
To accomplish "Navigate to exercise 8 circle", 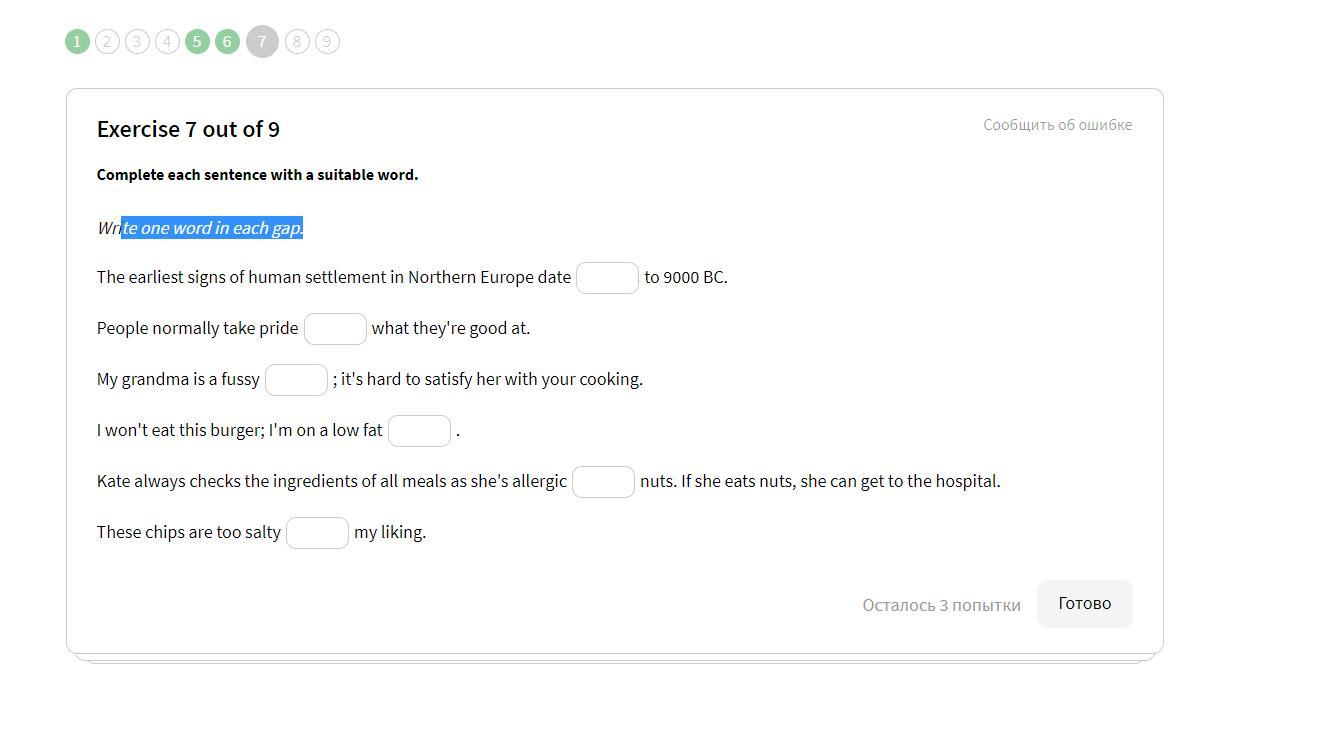I will pyautogui.click(x=297, y=42).
